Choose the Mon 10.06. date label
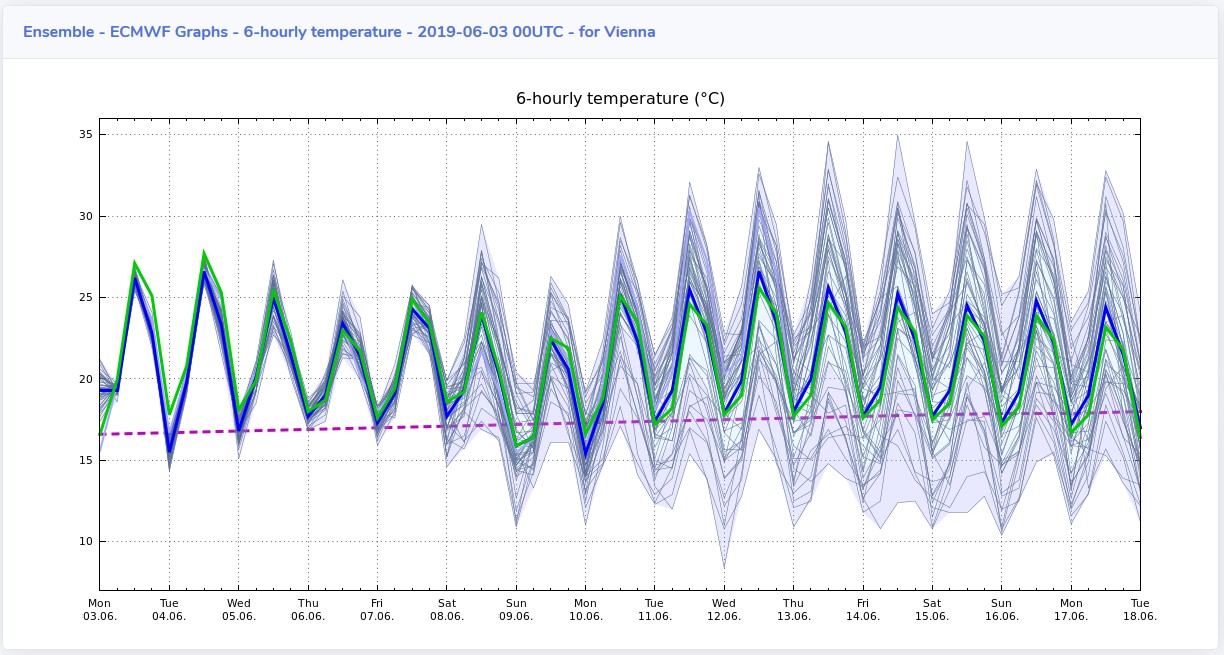This screenshot has height=655, width=1224. click(585, 610)
